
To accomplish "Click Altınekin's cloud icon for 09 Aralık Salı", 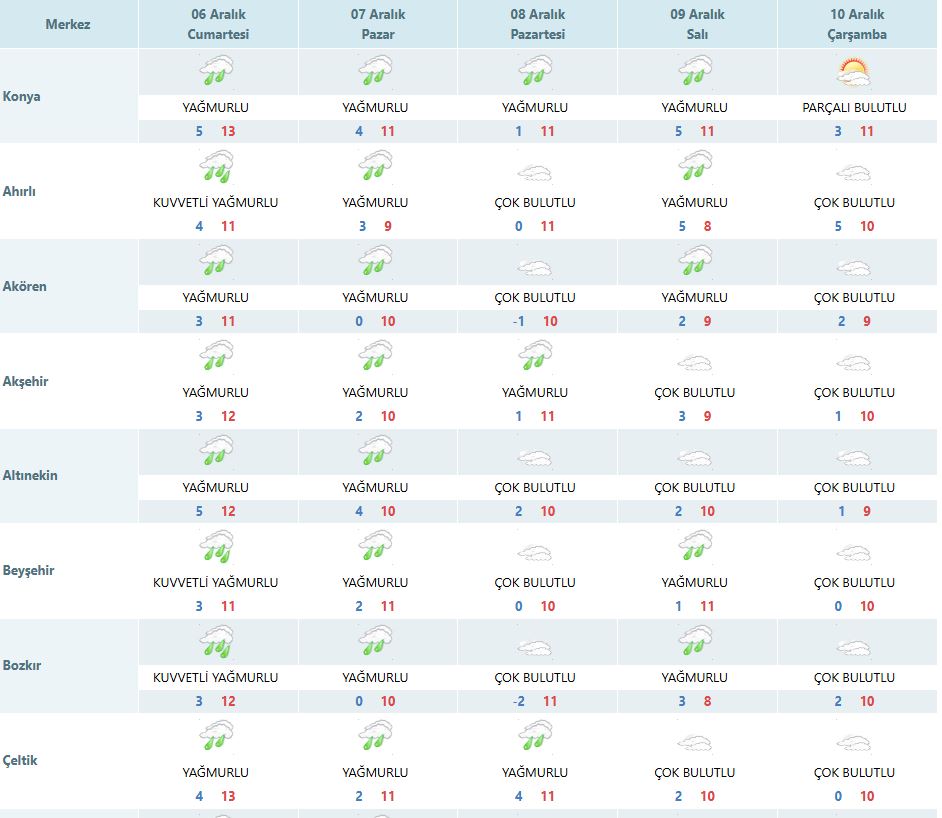I will click(695, 458).
